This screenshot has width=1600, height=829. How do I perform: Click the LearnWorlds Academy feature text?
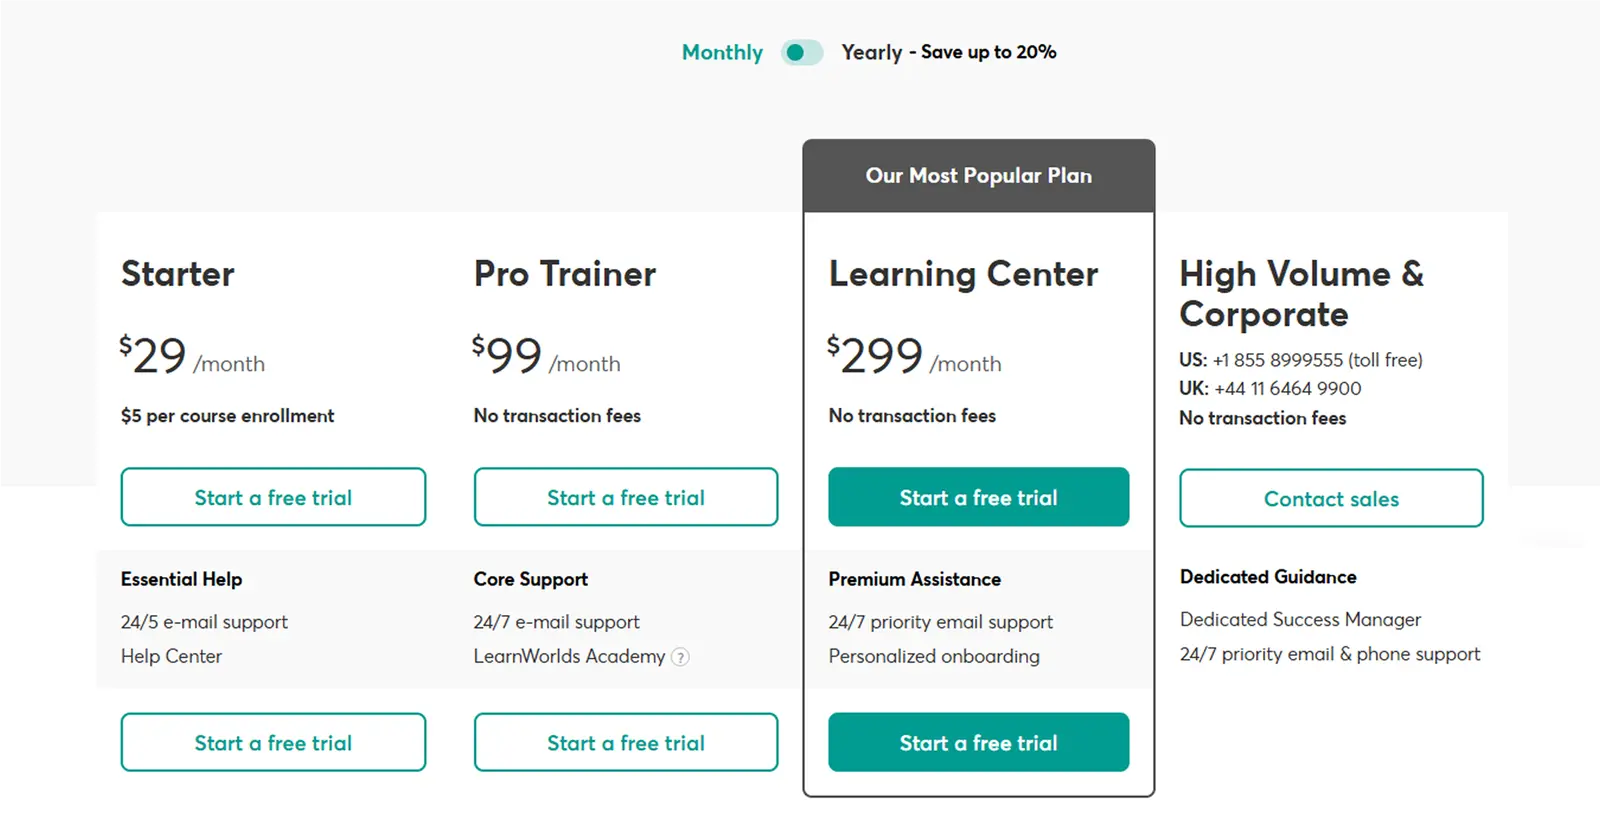pos(569,657)
